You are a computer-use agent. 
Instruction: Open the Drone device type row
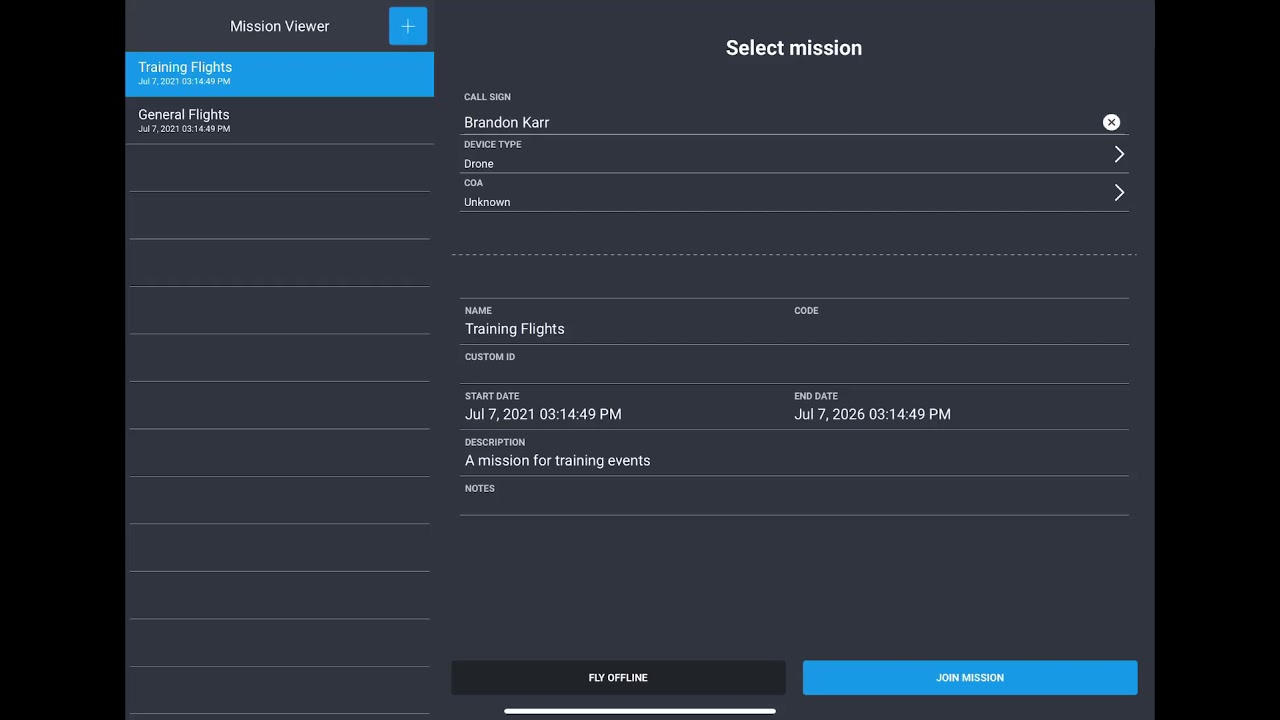[794, 154]
